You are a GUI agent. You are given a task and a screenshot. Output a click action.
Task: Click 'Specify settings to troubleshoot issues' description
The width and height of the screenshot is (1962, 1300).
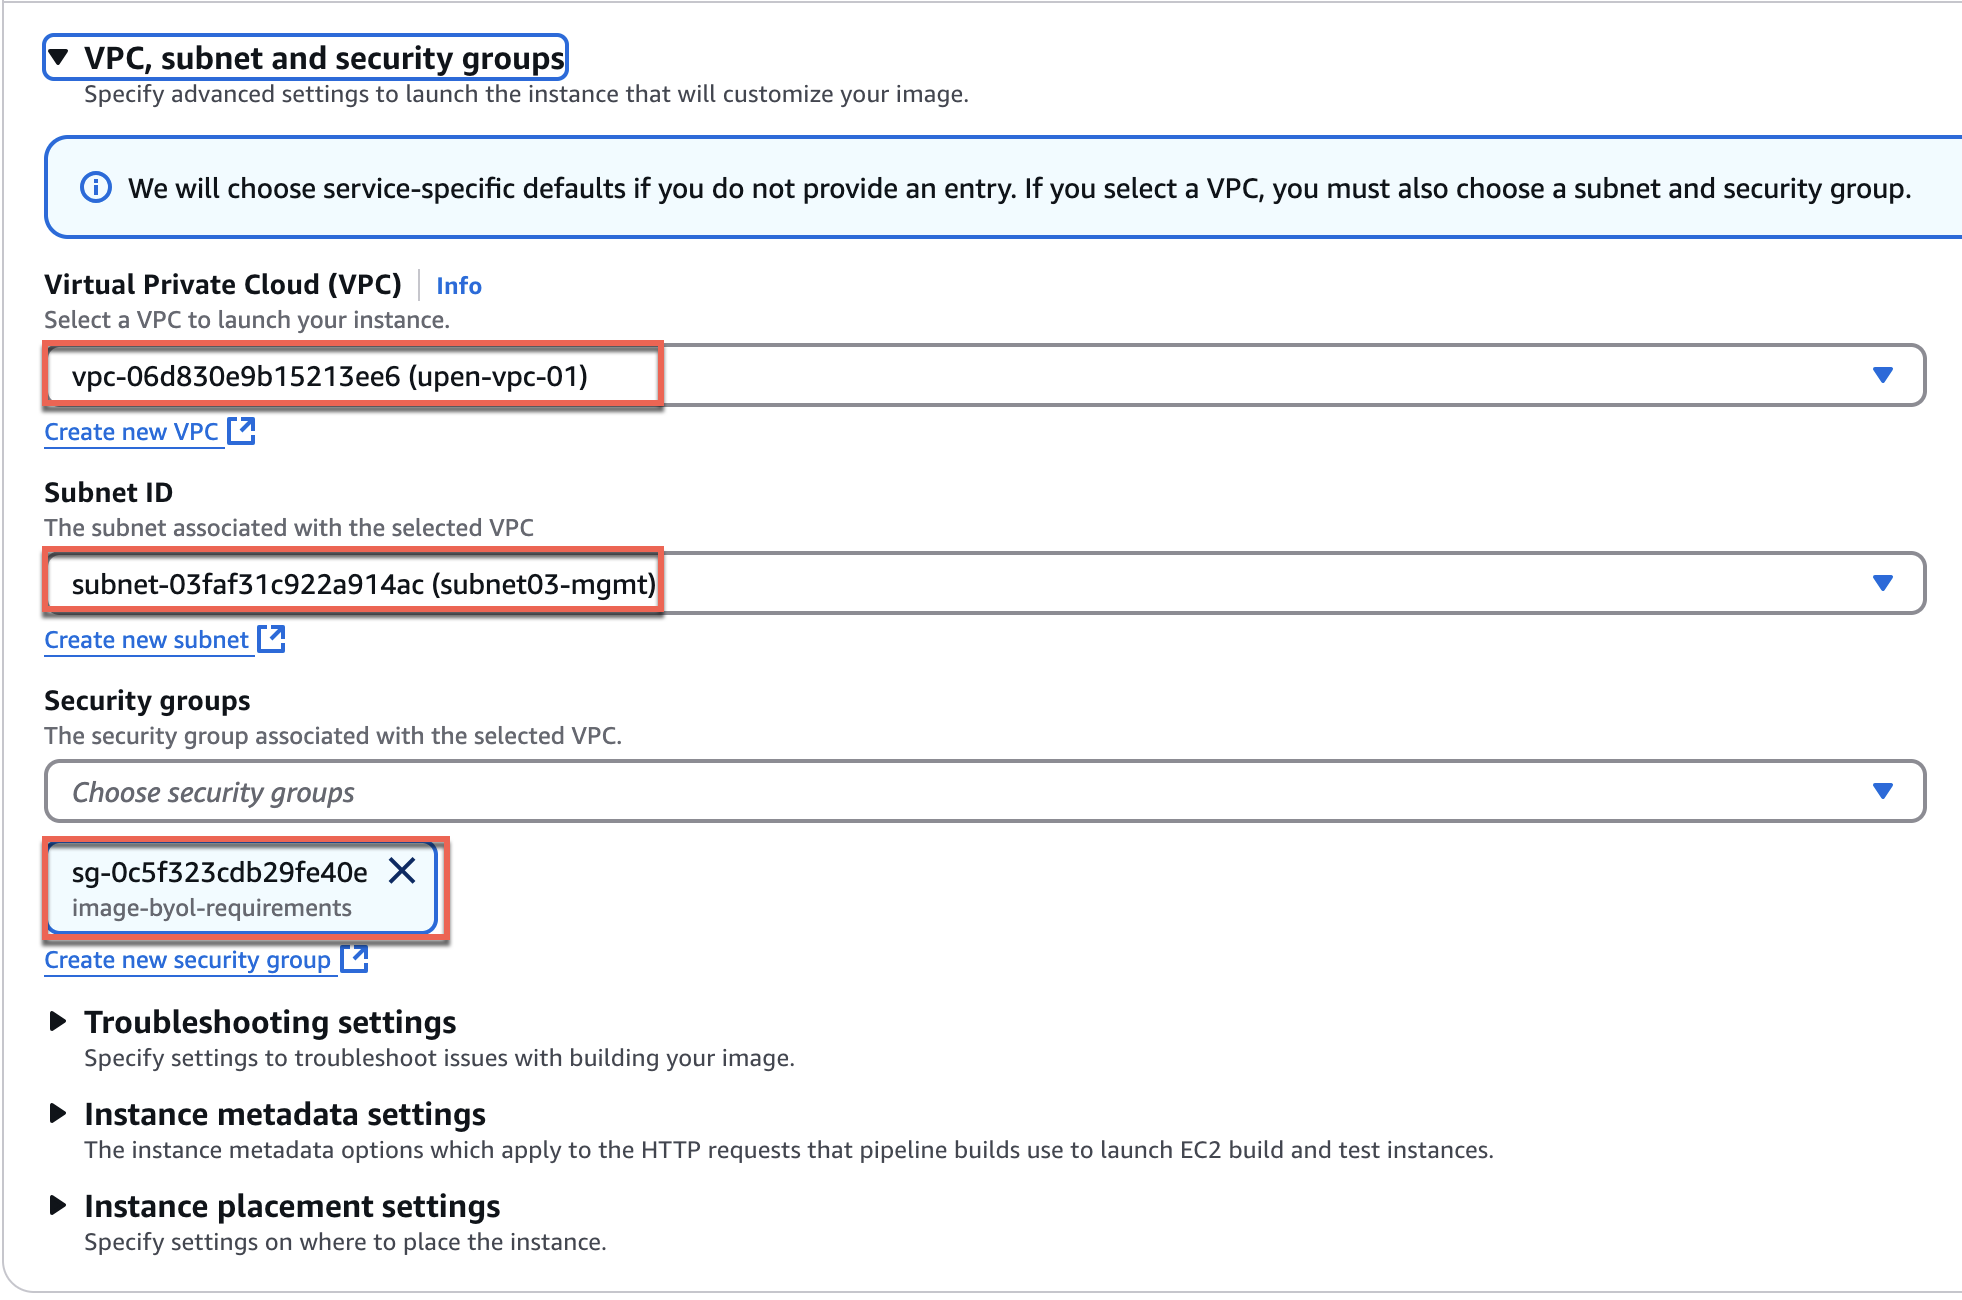439,1058
